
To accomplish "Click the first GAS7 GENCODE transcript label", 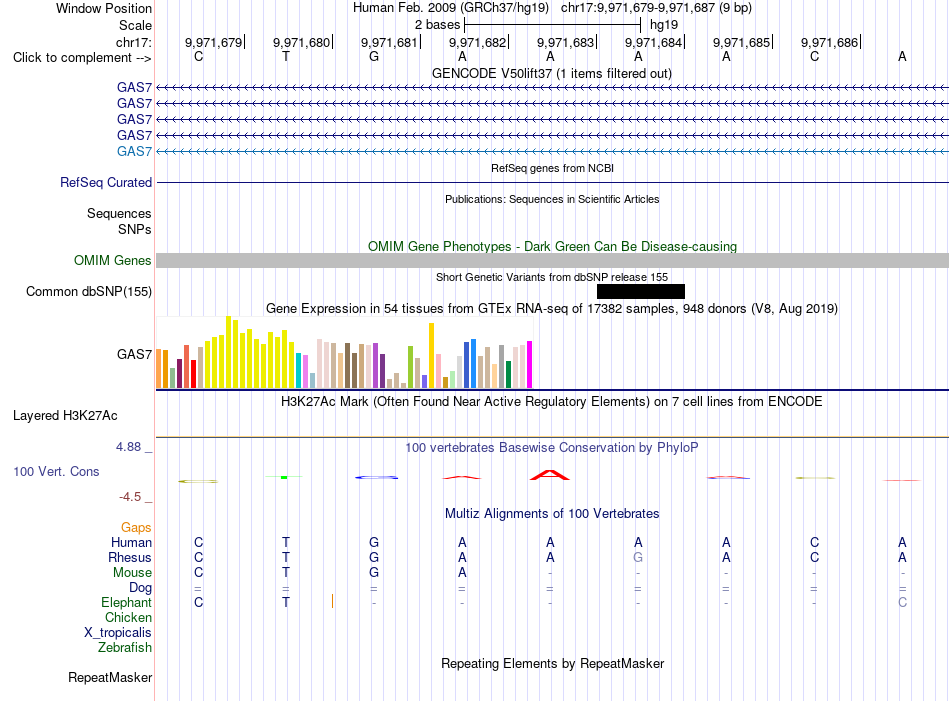I will pyautogui.click(x=135, y=87).
